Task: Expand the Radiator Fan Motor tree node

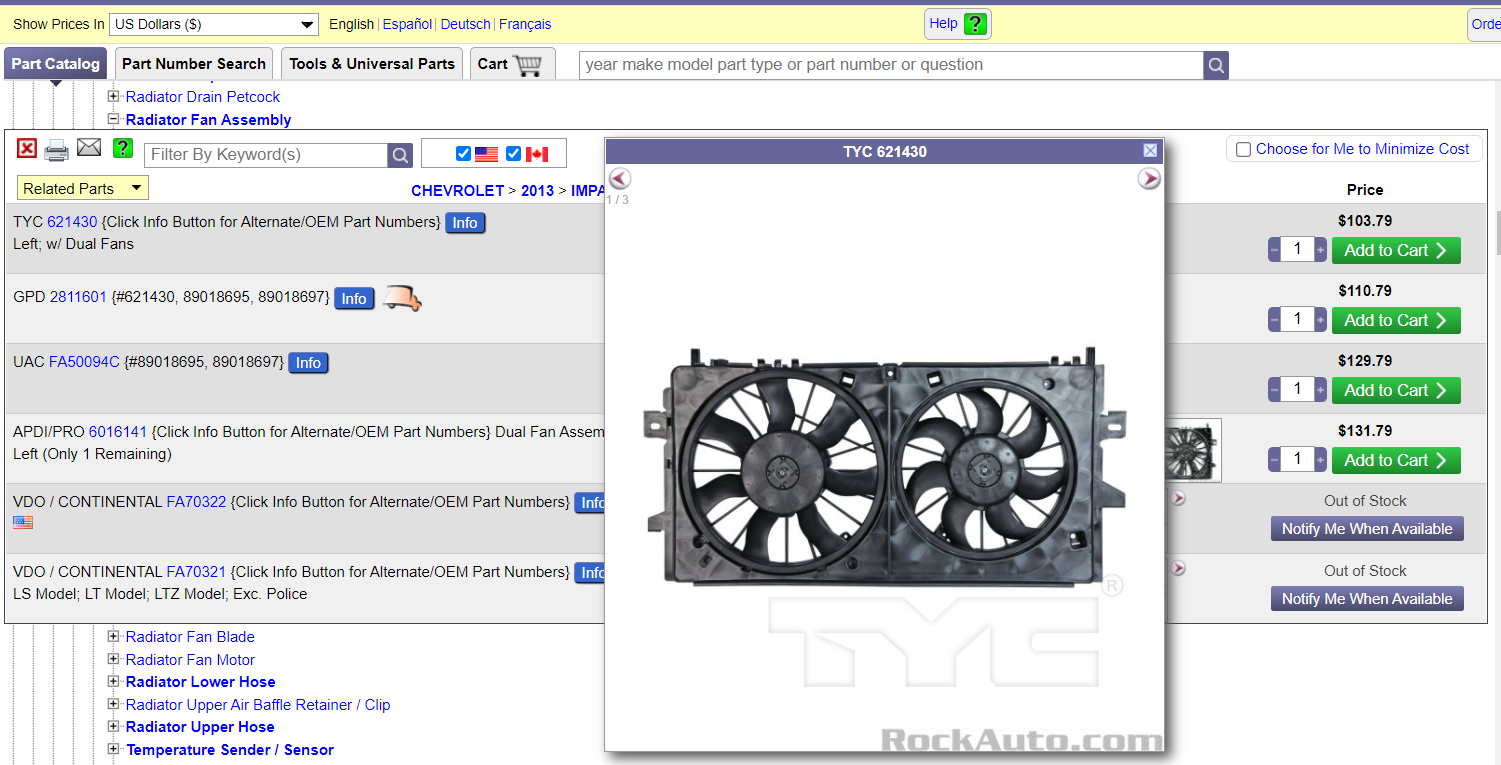Action: (x=114, y=660)
